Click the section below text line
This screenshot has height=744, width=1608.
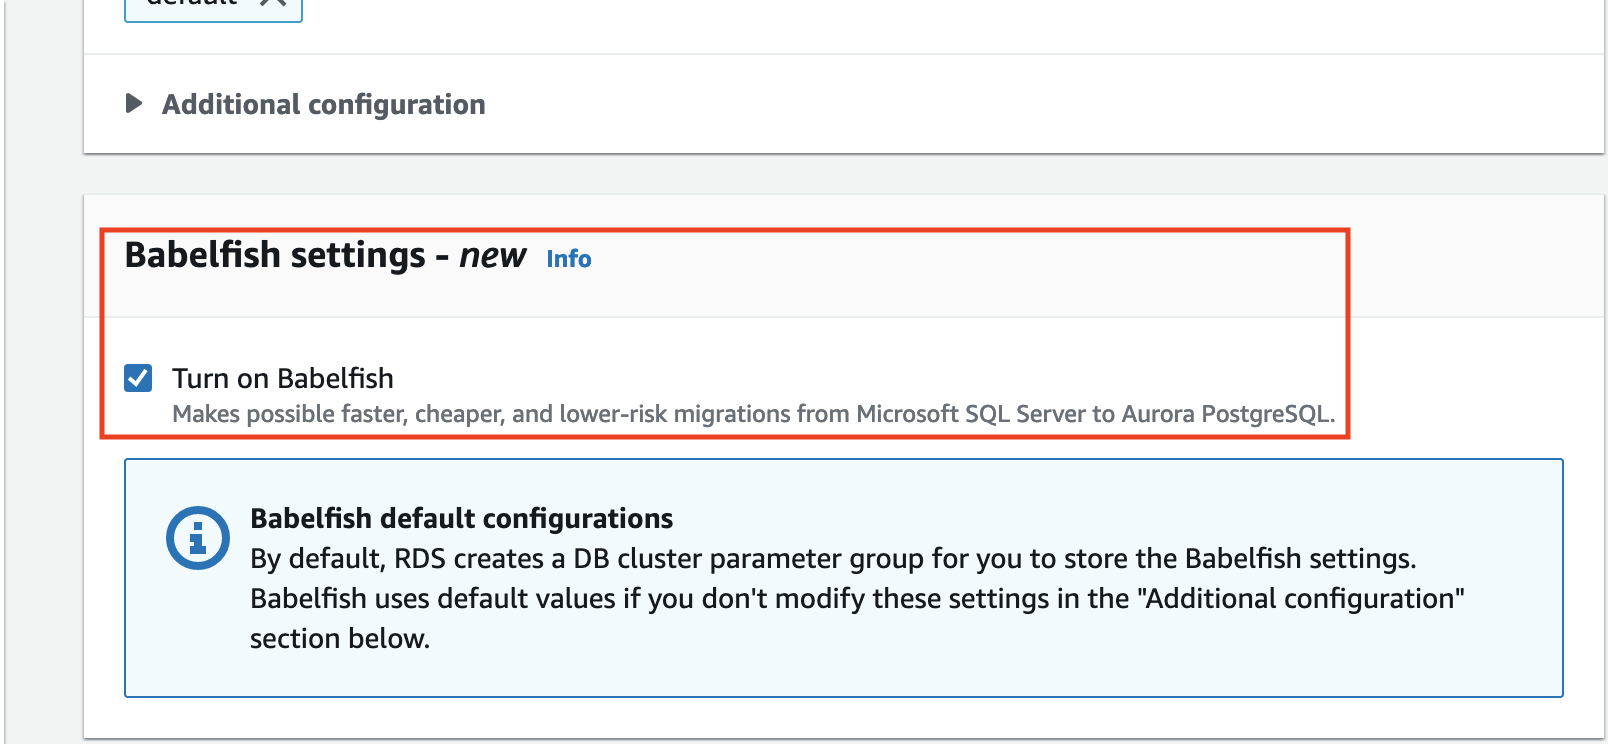340,638
